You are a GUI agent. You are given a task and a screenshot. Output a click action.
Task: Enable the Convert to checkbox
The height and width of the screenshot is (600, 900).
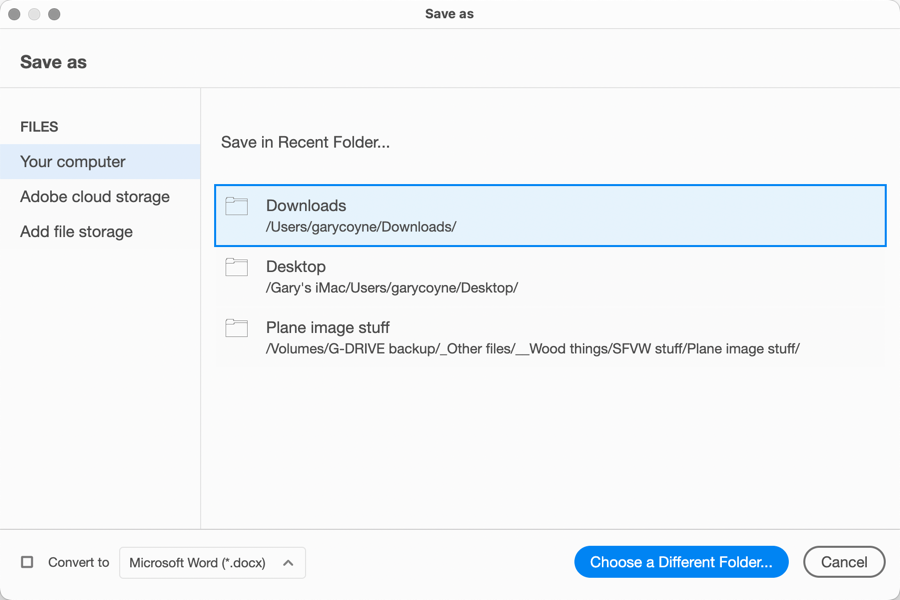pyautogui.click(x=27, y=562)
